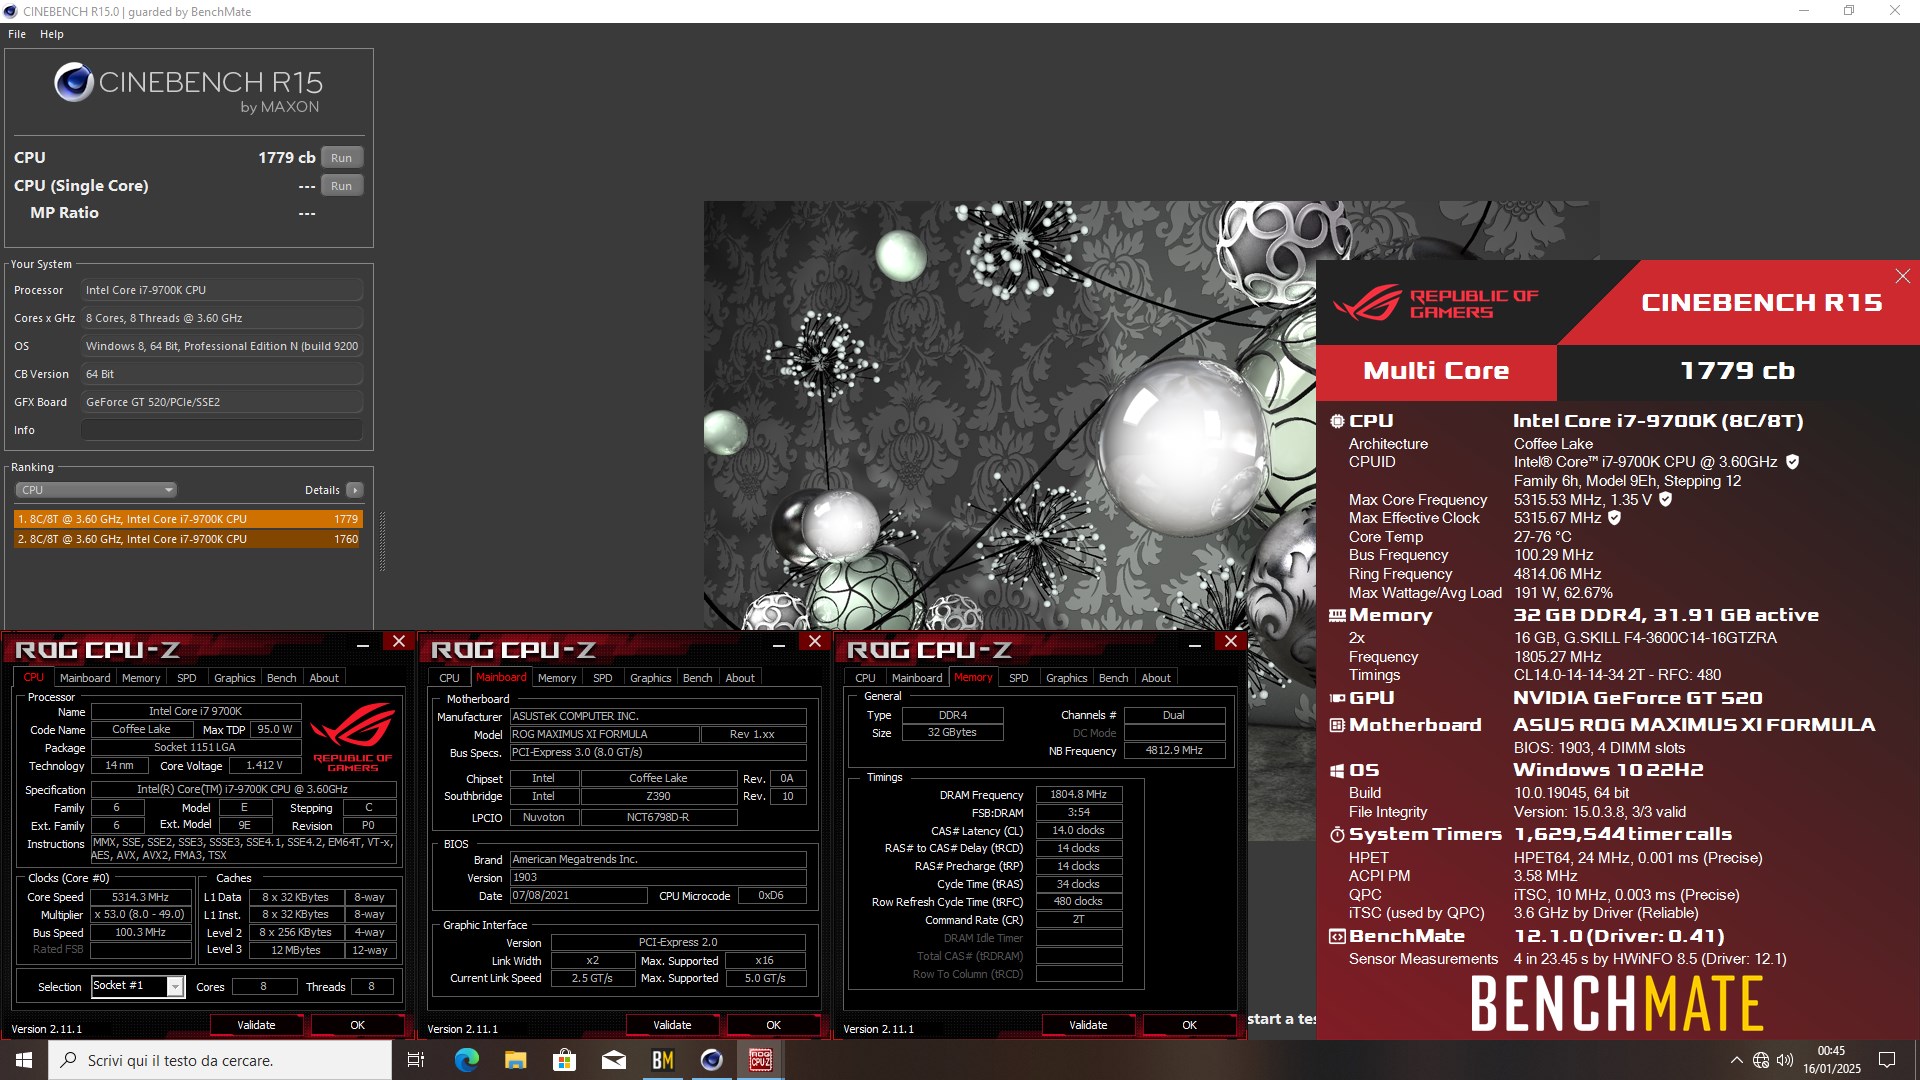1920x1080 pixels.
Task: Open the notification center icon
Action: coord(1887,1060)
